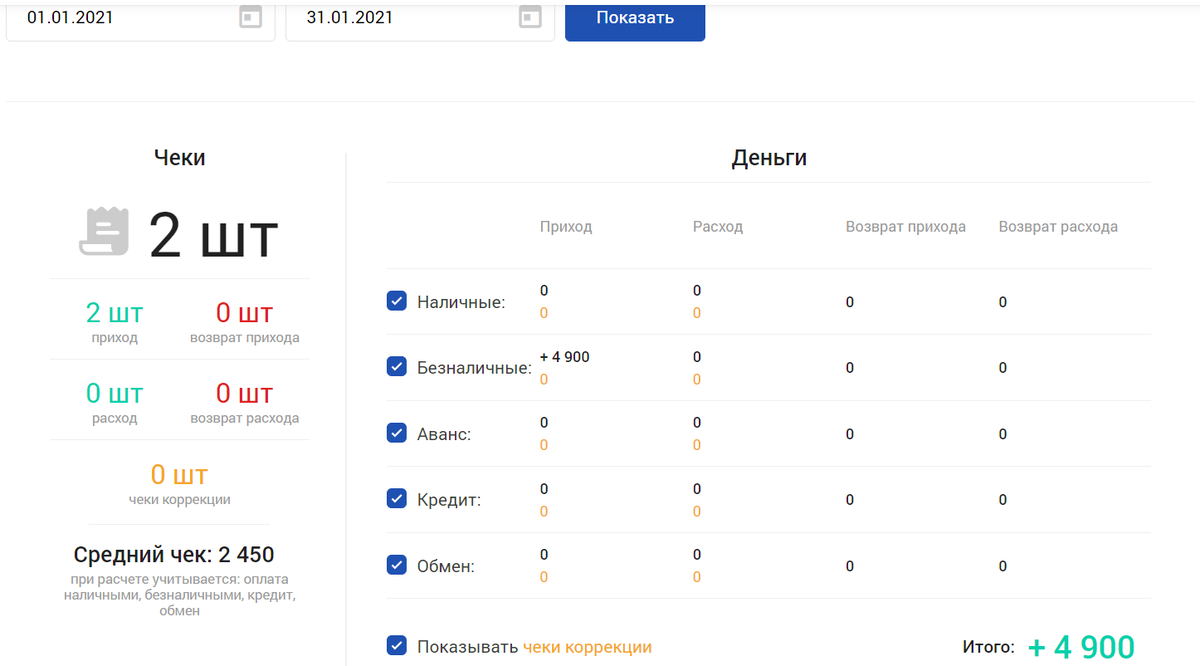Click the Наличные label
1200x666 pixels.
(x=461, y=302)
